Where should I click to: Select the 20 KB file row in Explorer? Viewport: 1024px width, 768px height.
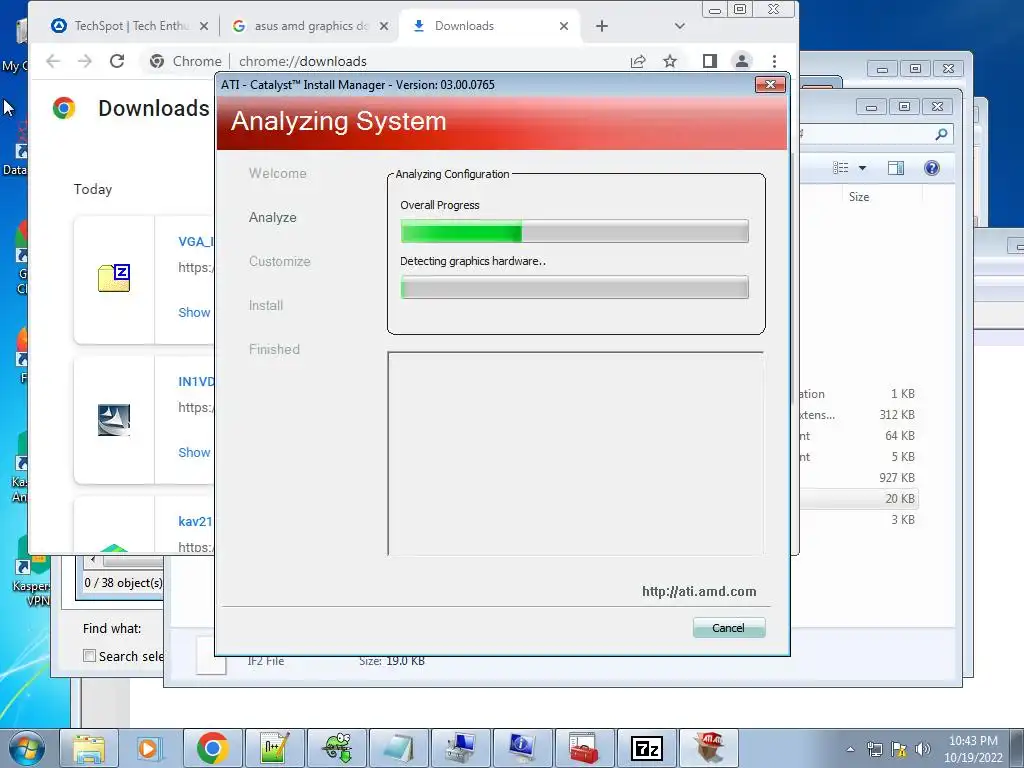(x=858, y=498)
